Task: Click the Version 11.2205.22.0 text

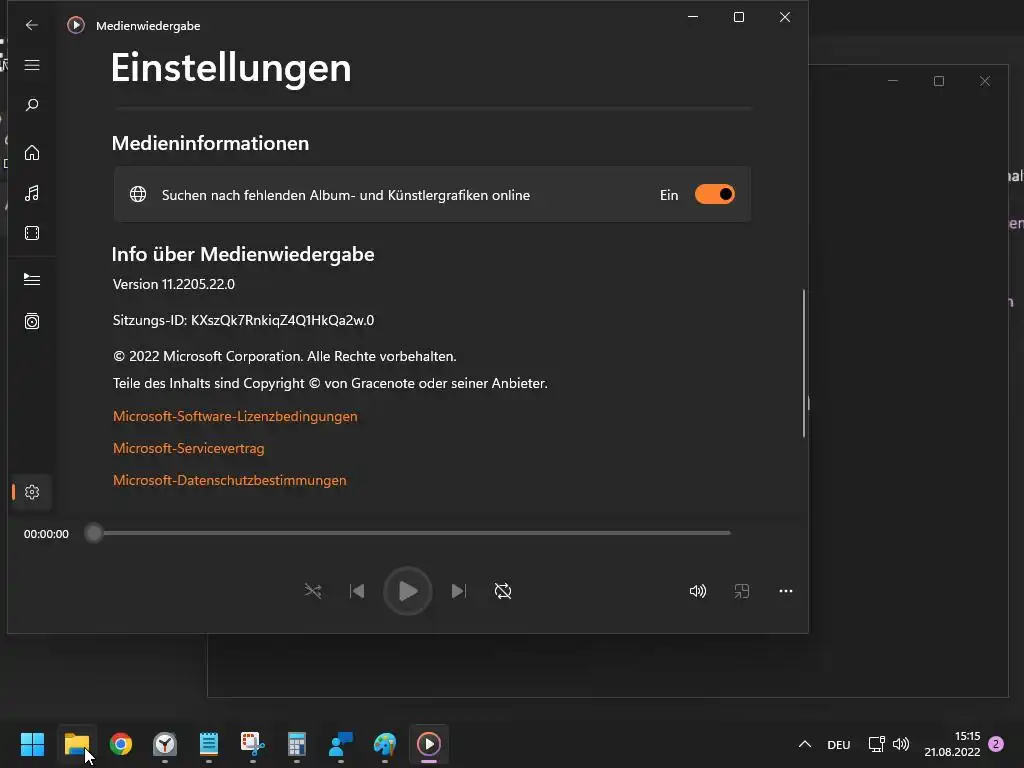Action: click(174, 284)
